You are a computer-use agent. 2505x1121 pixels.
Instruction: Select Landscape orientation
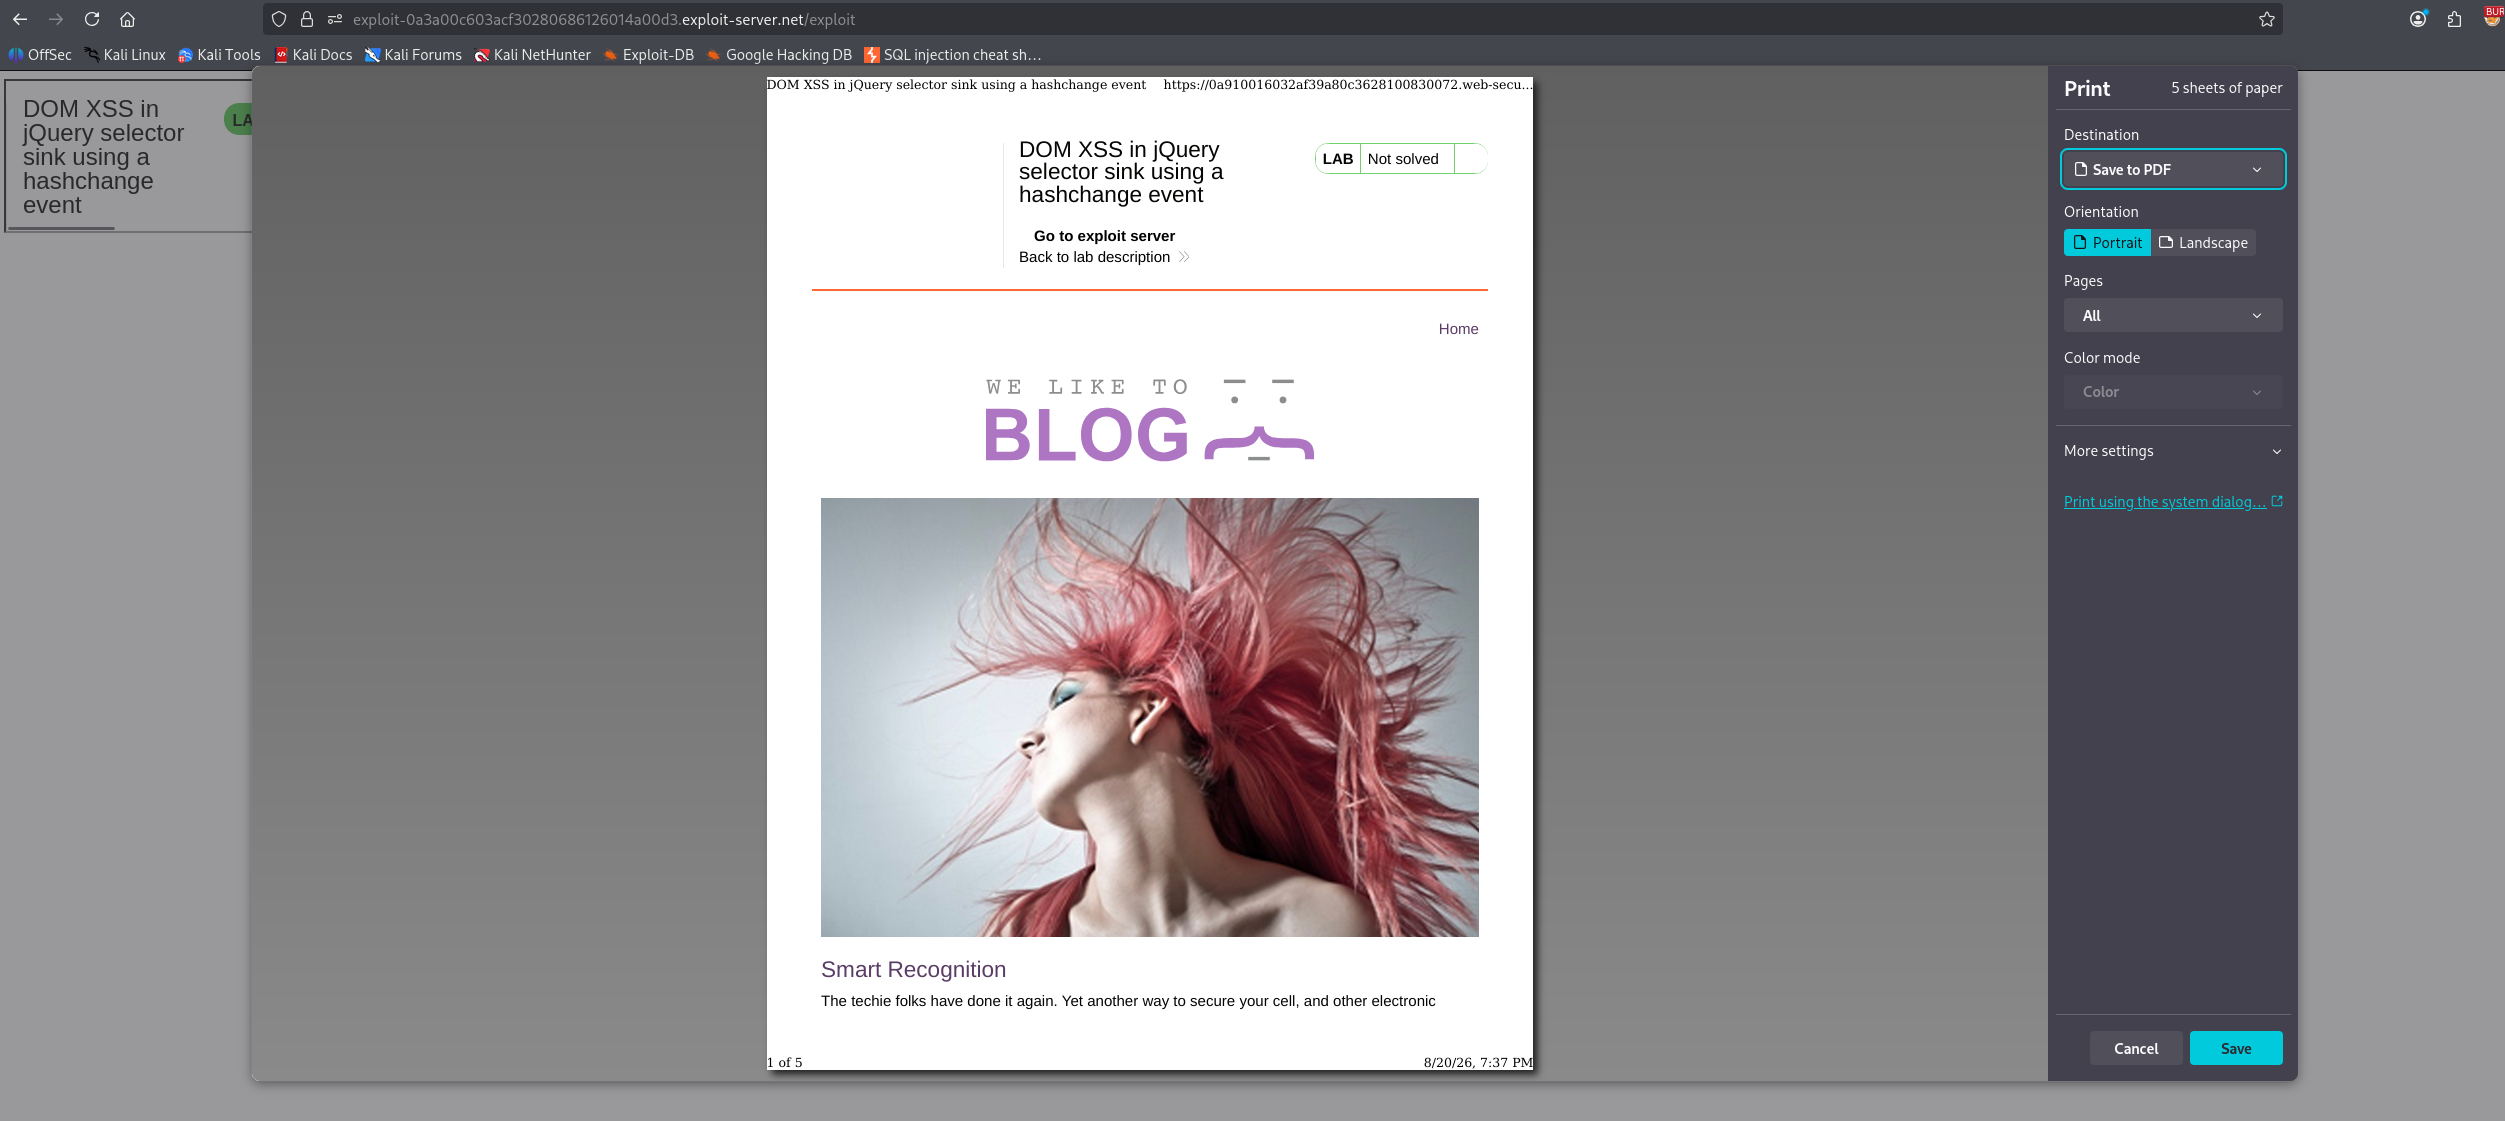pyautogui.click(x=2203, y=243)
